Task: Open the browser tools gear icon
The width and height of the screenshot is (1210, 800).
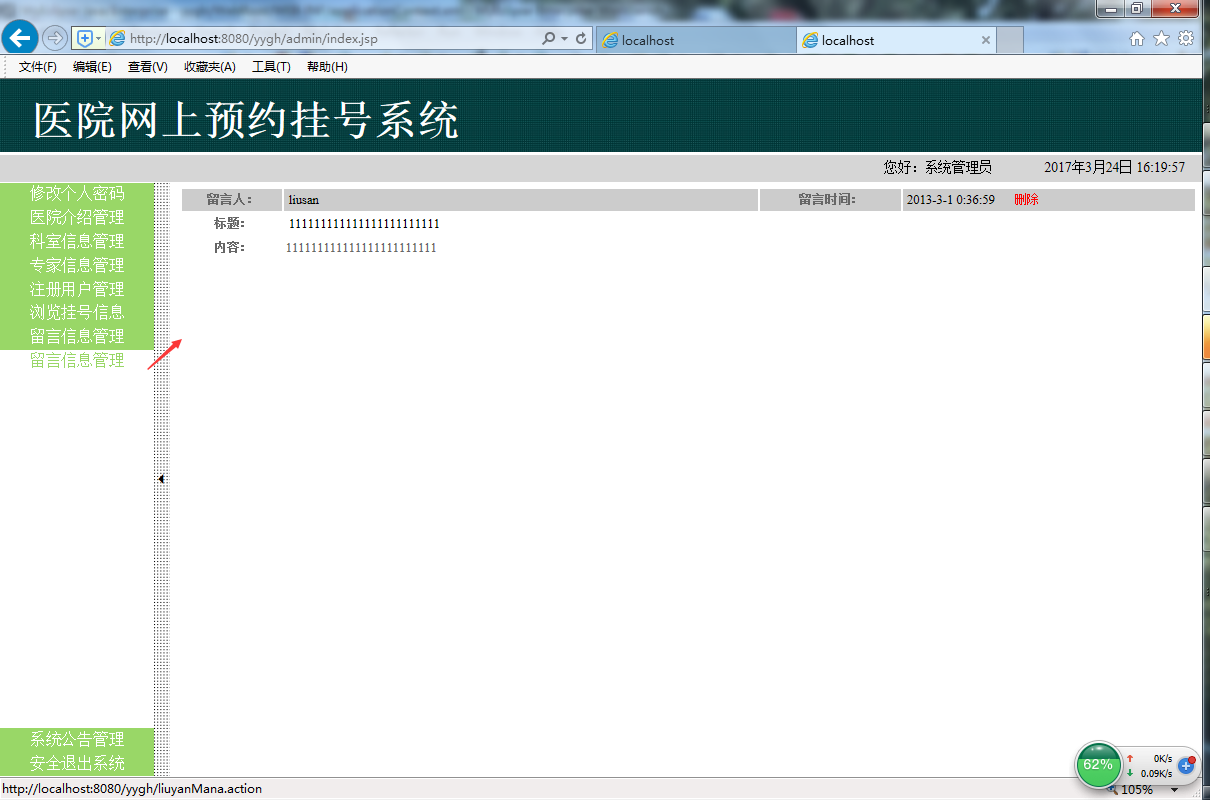Action: (1186, 39)
